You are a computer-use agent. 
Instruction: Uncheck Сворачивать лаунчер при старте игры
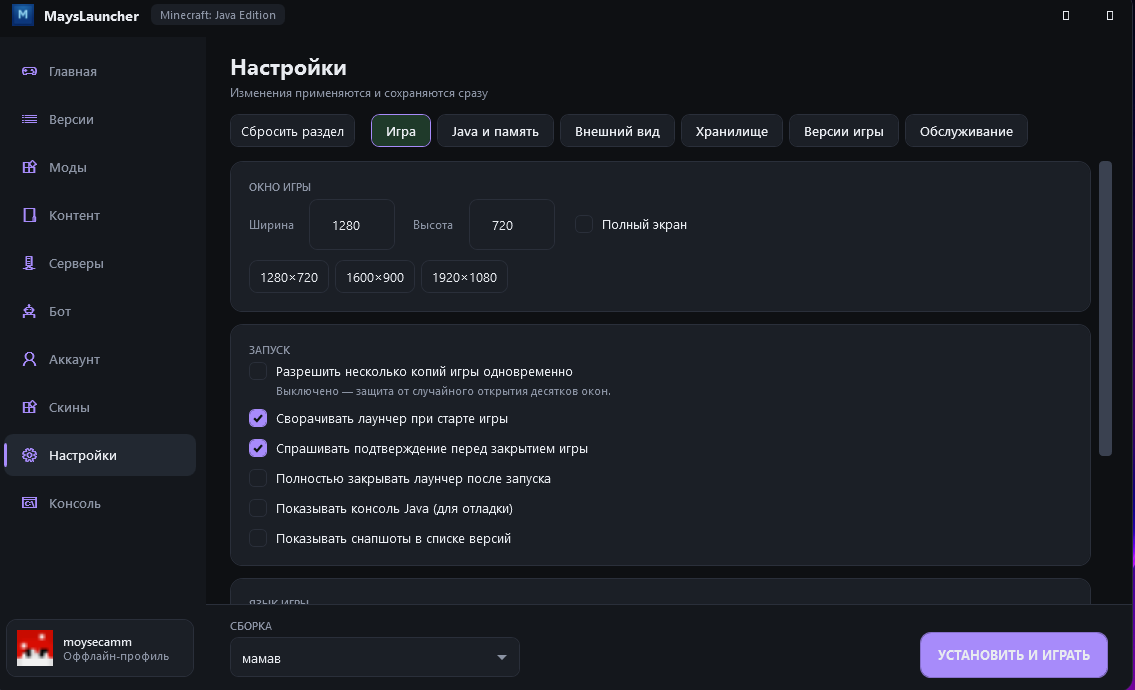[x=258, y=418]
